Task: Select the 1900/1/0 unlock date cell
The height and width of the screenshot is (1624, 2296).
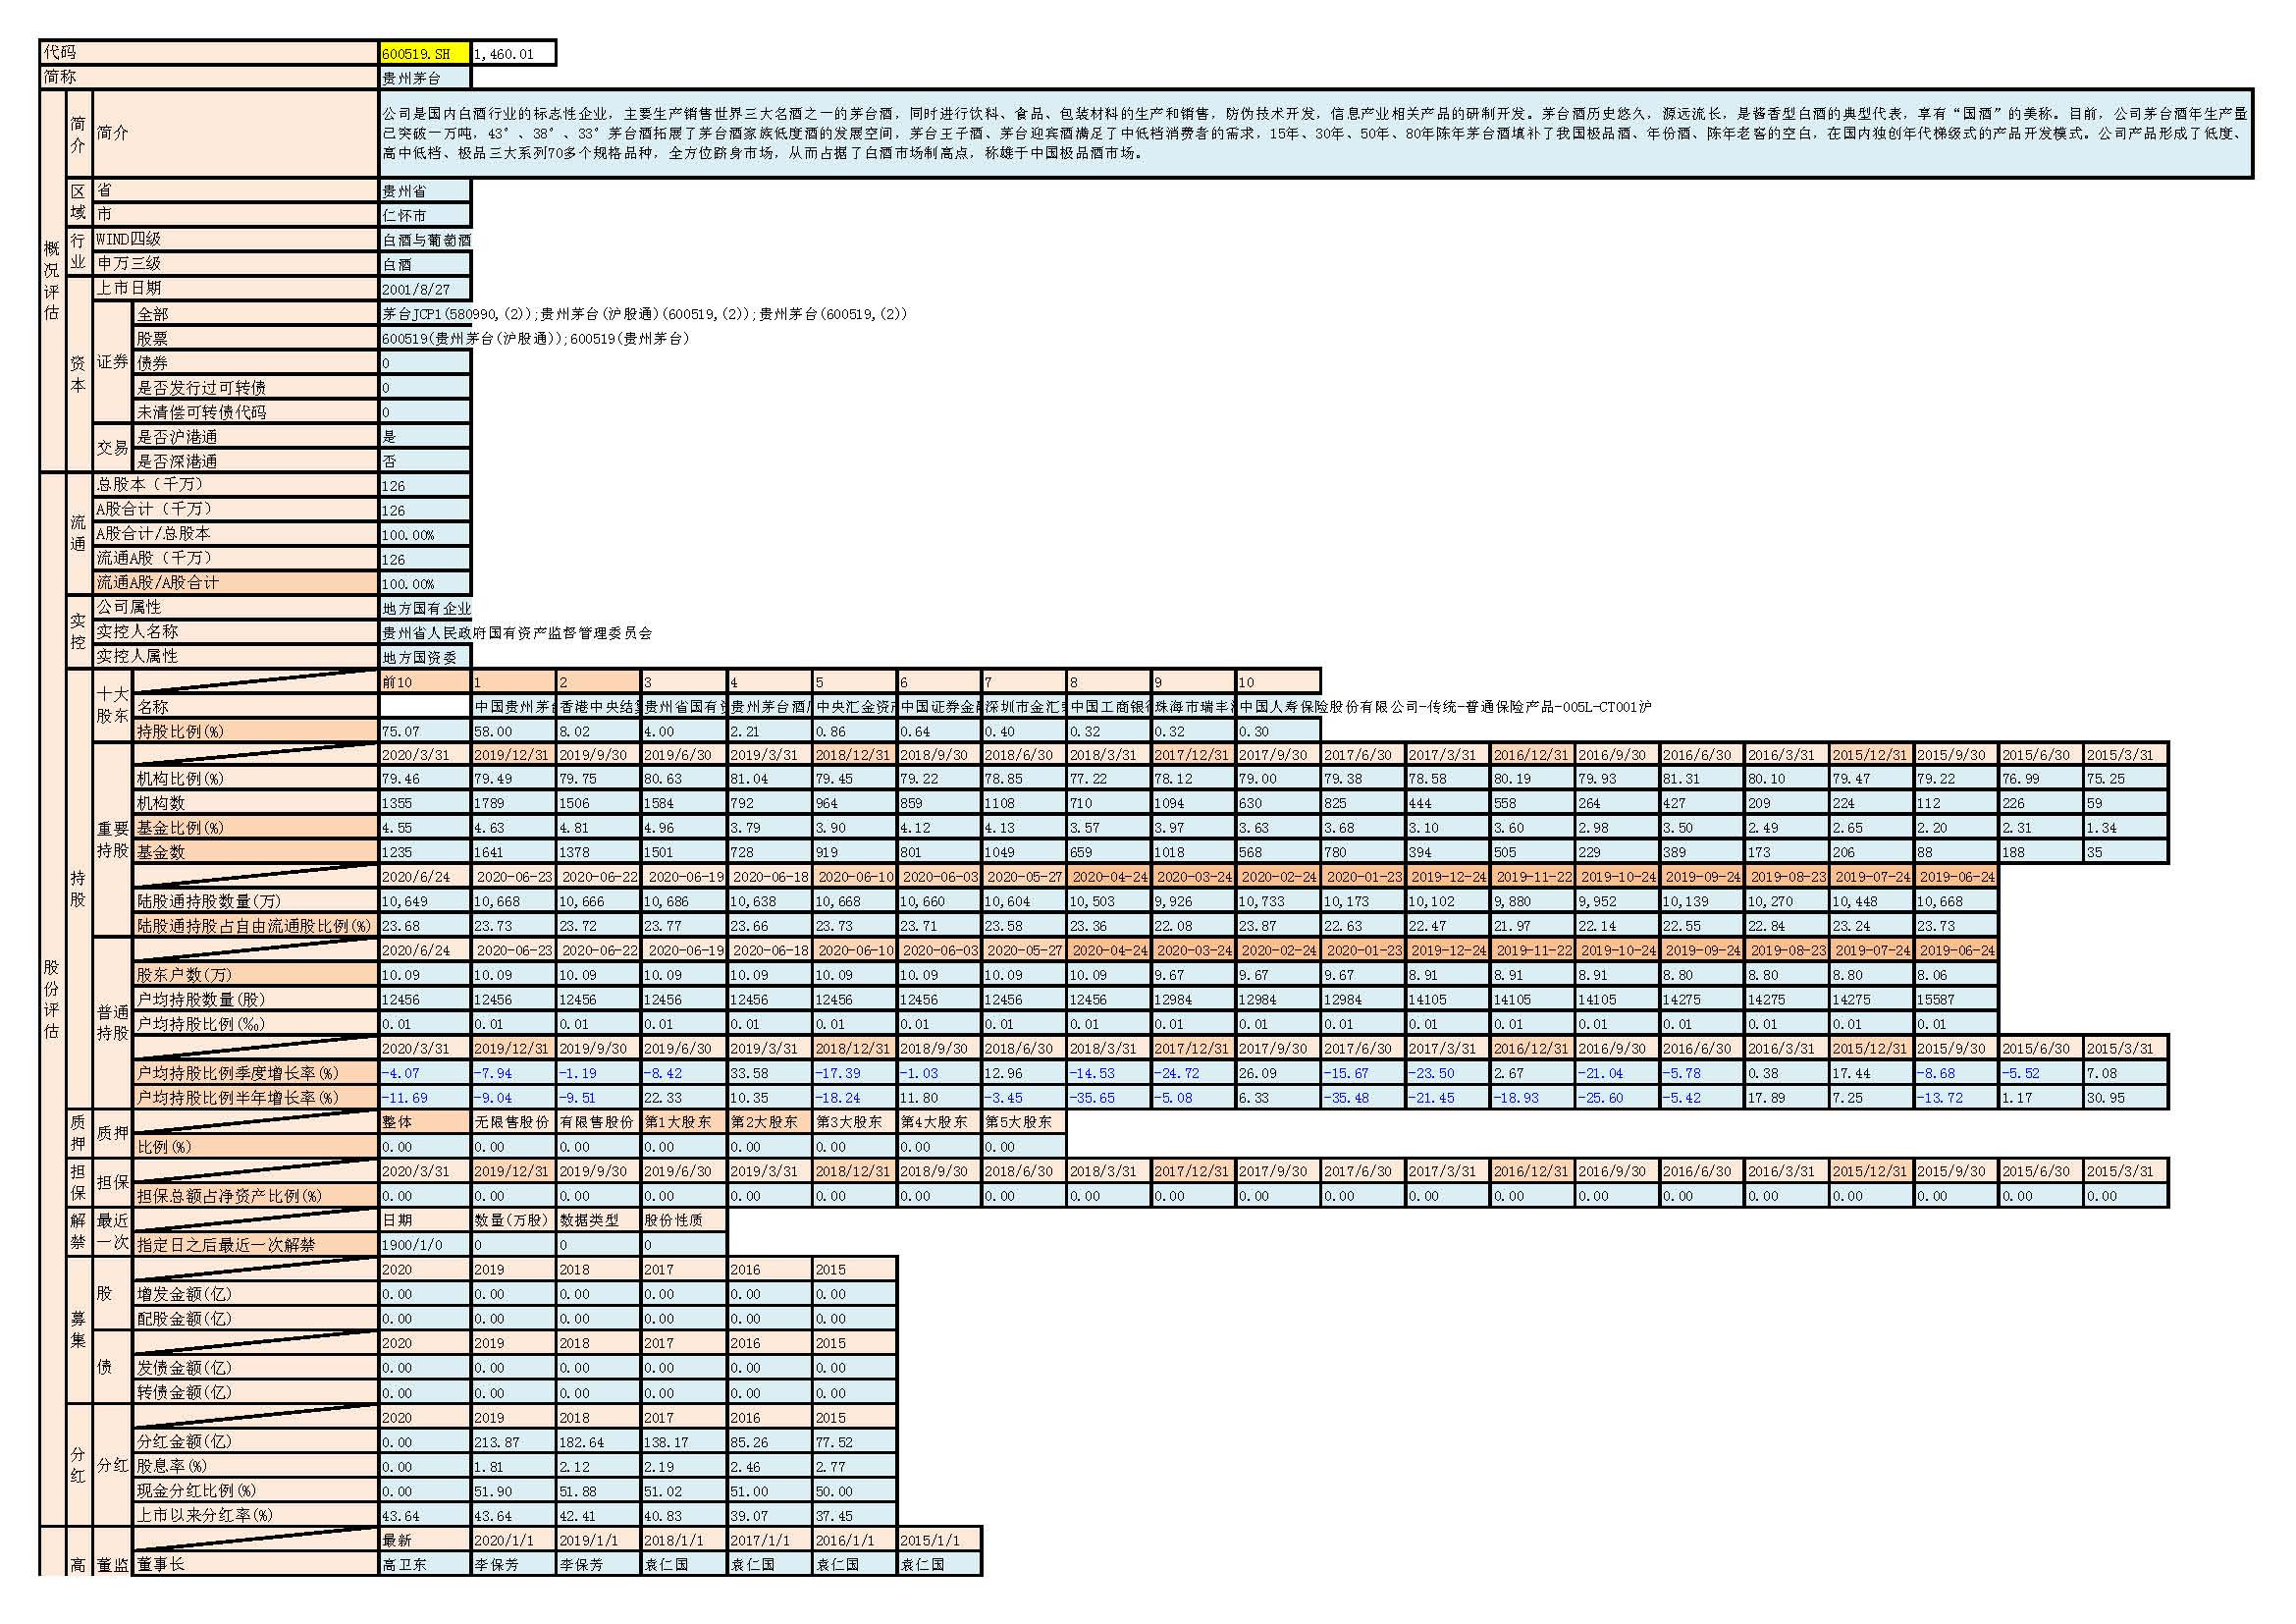Action: (x=424, y=1245)
